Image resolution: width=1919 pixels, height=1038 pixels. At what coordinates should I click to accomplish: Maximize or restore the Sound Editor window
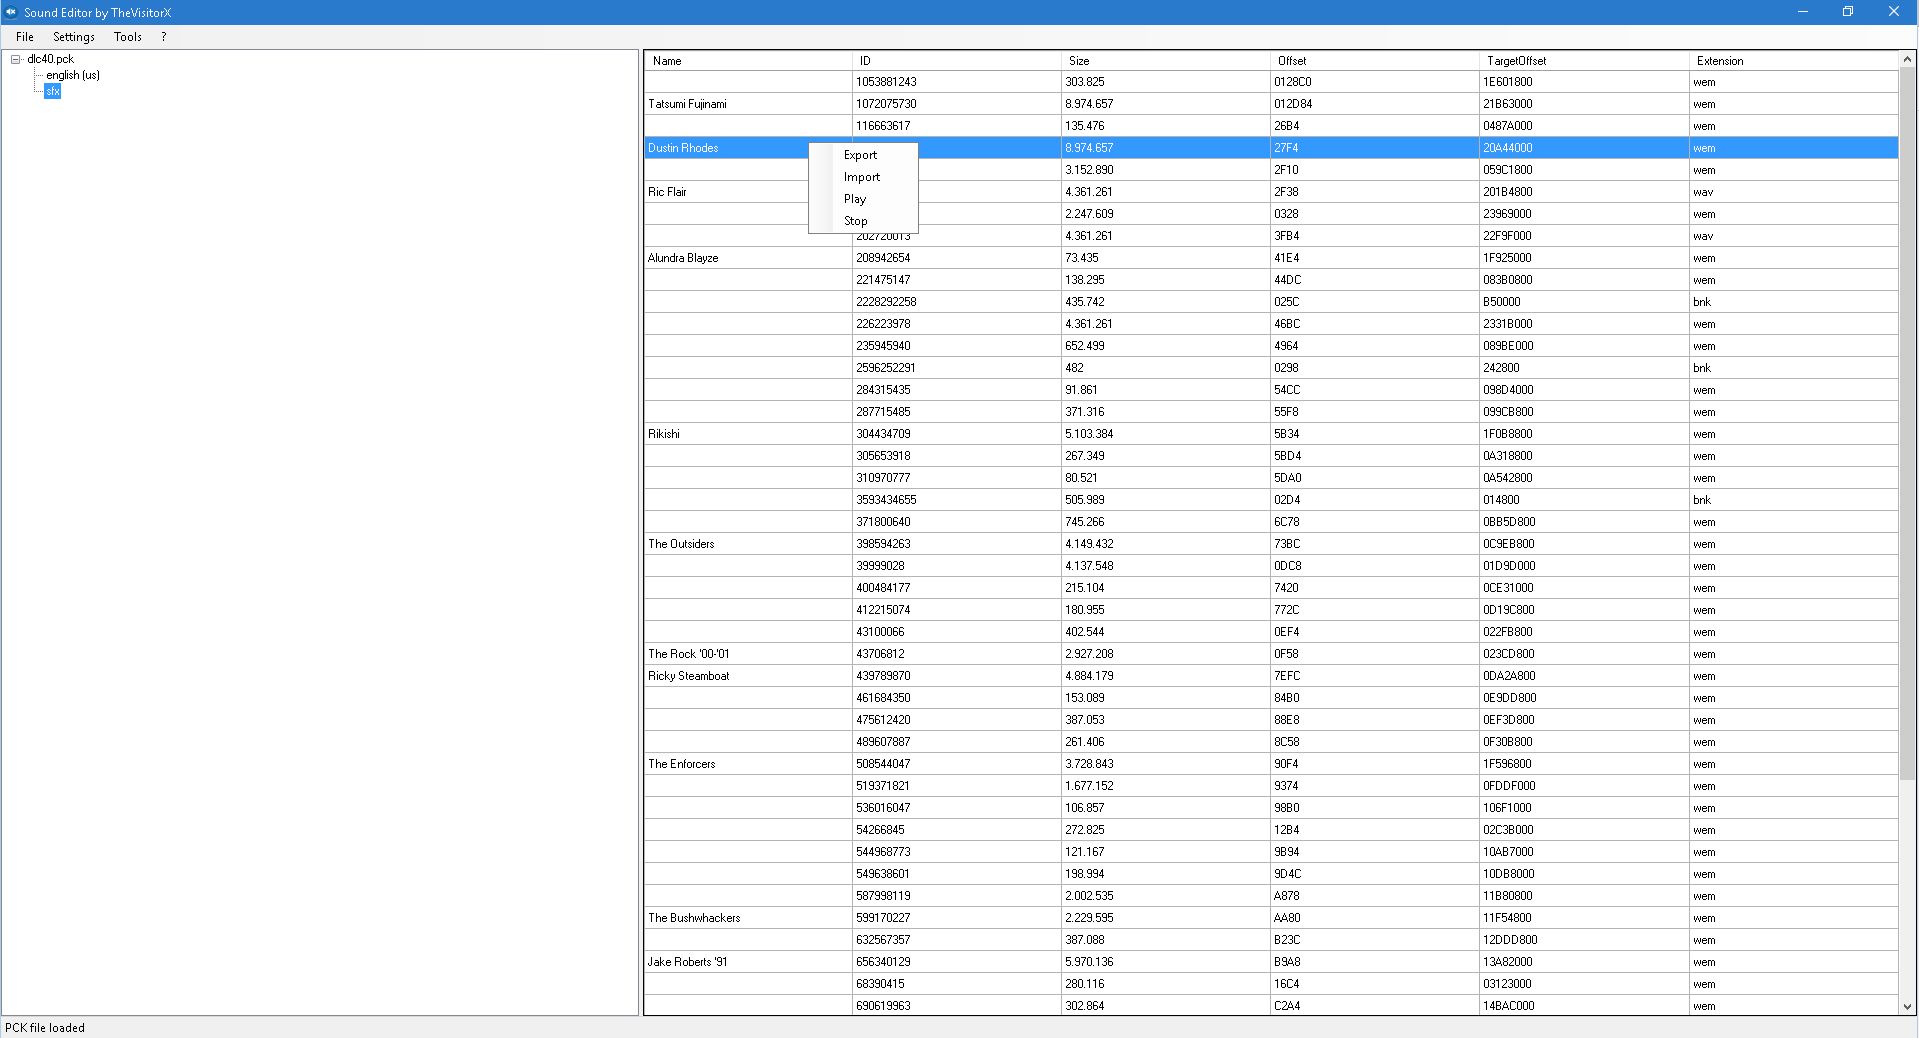click(x=1848, y=12)
